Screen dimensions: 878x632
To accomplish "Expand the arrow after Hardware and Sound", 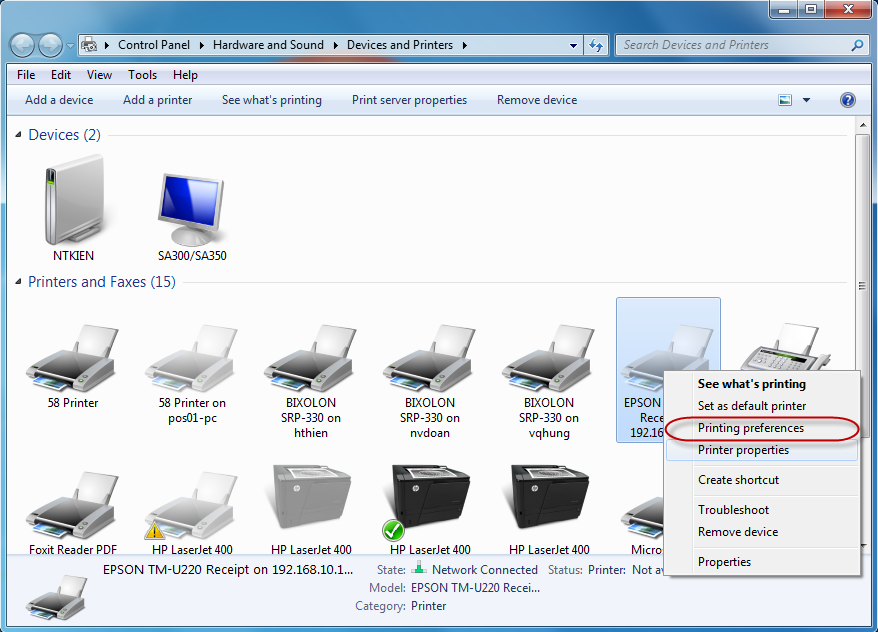I will (335, 45).
